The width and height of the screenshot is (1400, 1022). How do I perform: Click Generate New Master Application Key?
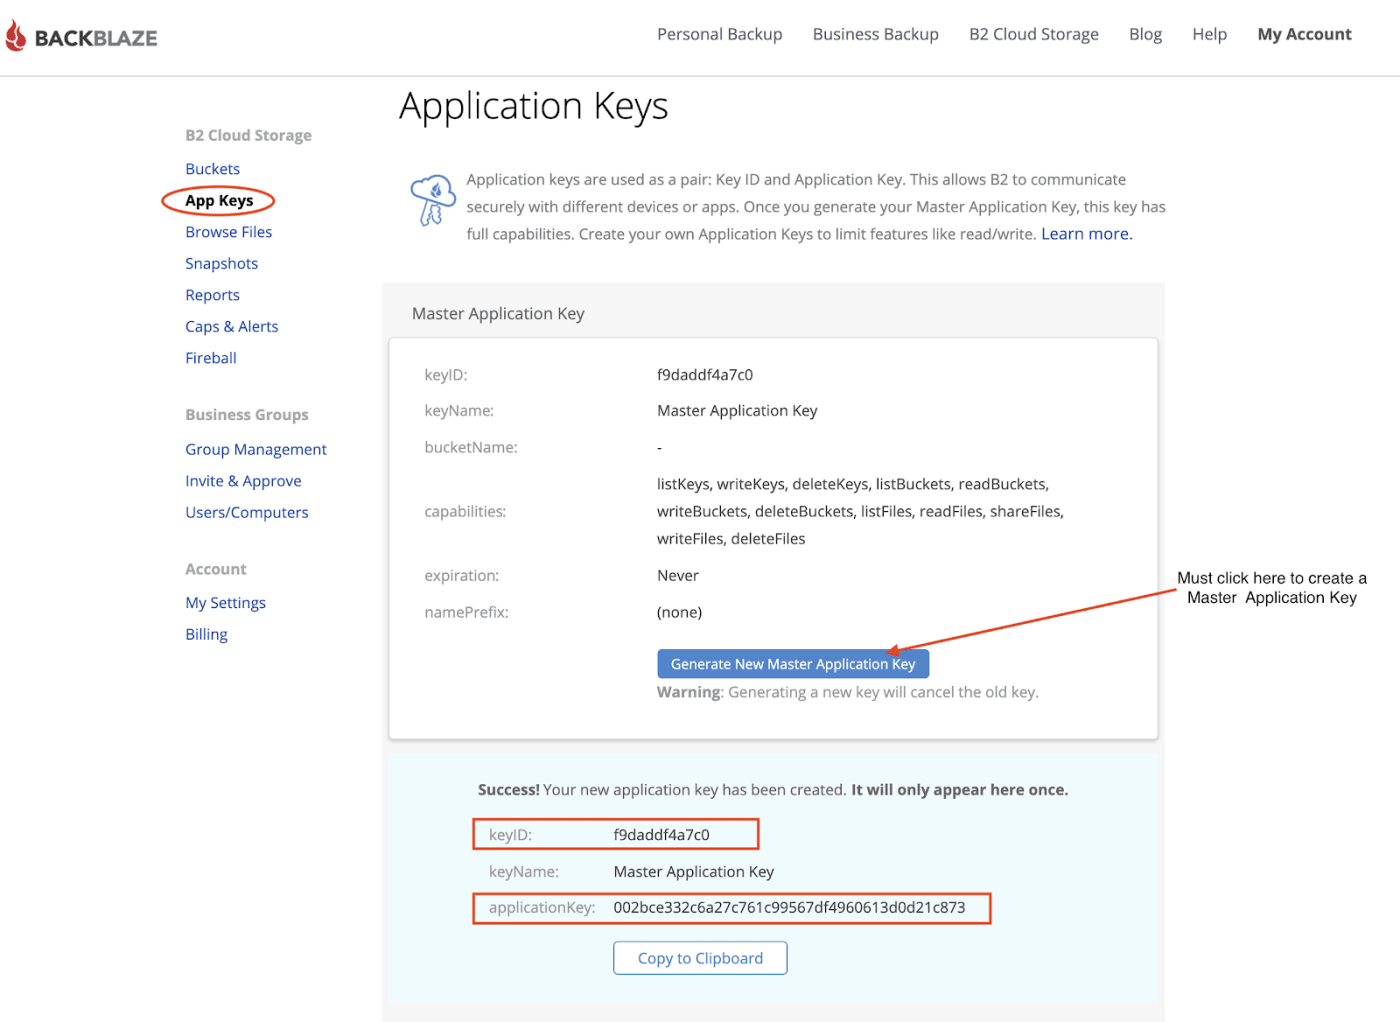(792, 663)
